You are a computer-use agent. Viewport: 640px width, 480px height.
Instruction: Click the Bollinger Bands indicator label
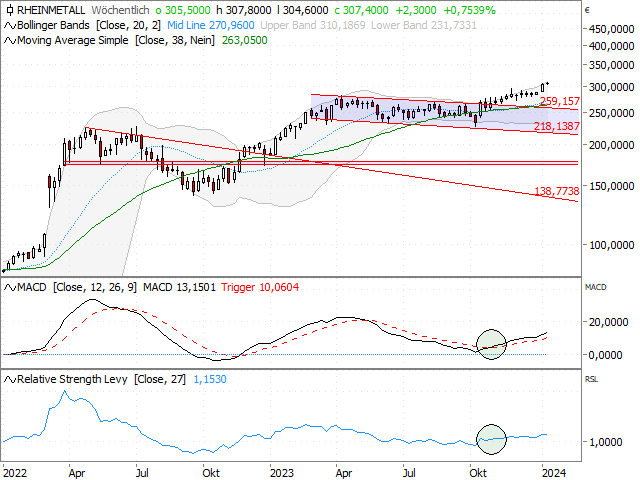(53, 25)
